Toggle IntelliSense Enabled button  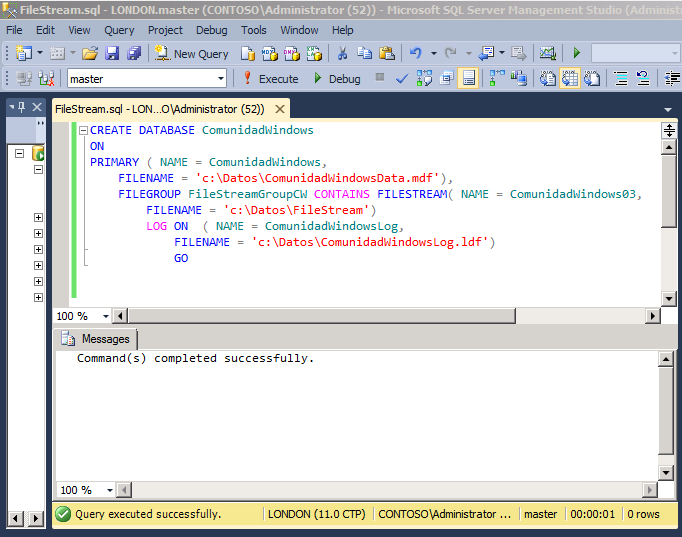coord(468,78)
